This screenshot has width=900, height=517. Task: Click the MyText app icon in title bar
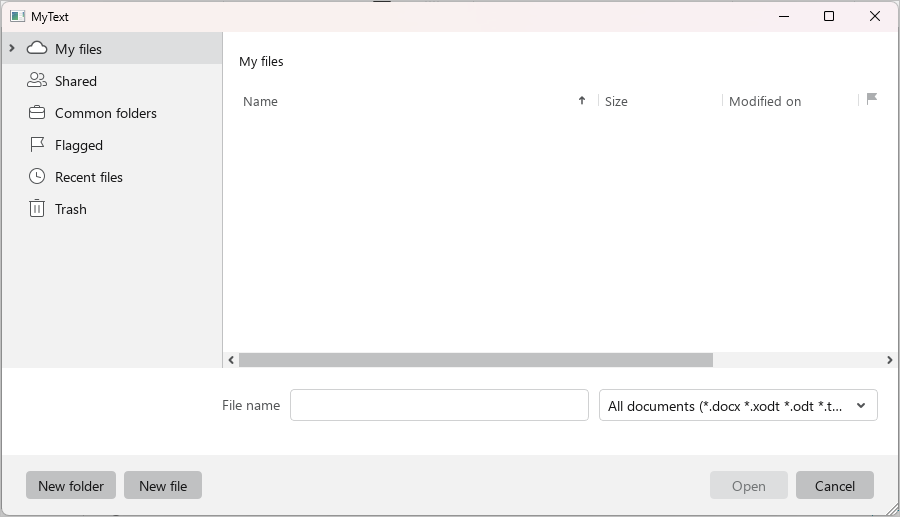pyautogui.click(x=17, y=16)
